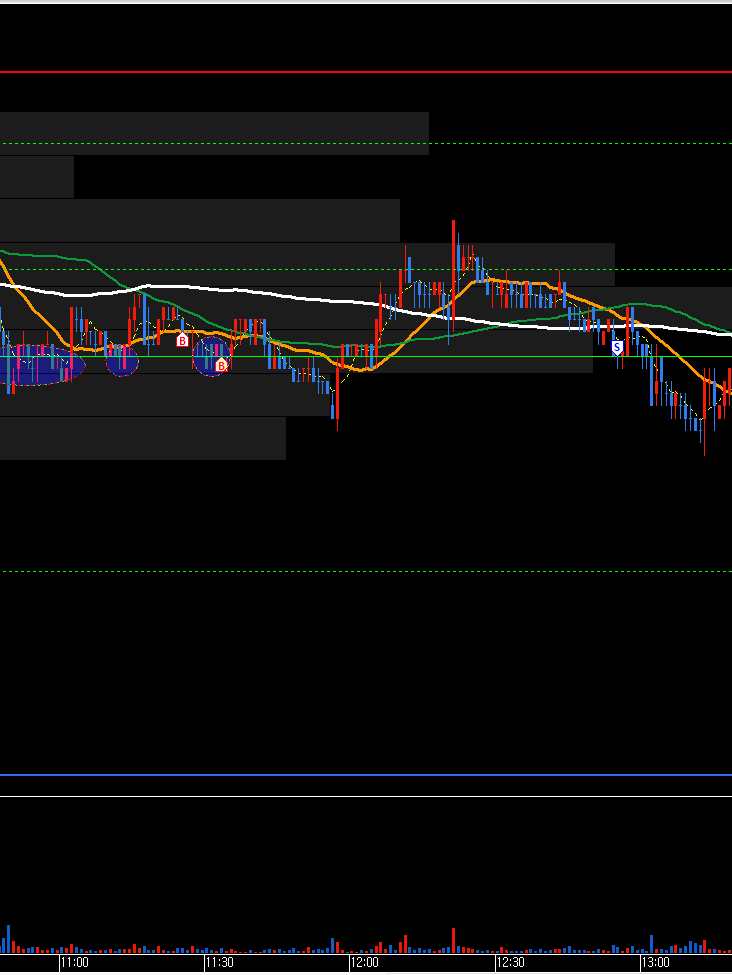The width and height of the screenshot is (732, 975).
Task: Select the solid bright green horizontal price line
Action: point(366,356)
